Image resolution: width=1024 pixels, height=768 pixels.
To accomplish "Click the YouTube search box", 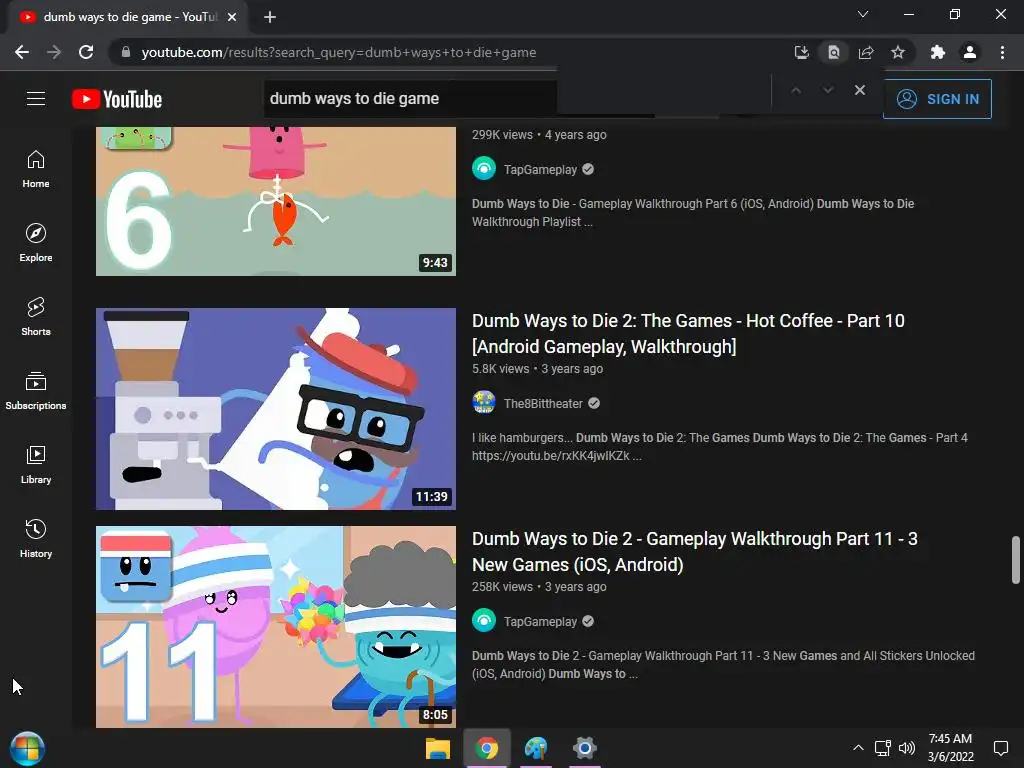I will click(x=410, y=99).
